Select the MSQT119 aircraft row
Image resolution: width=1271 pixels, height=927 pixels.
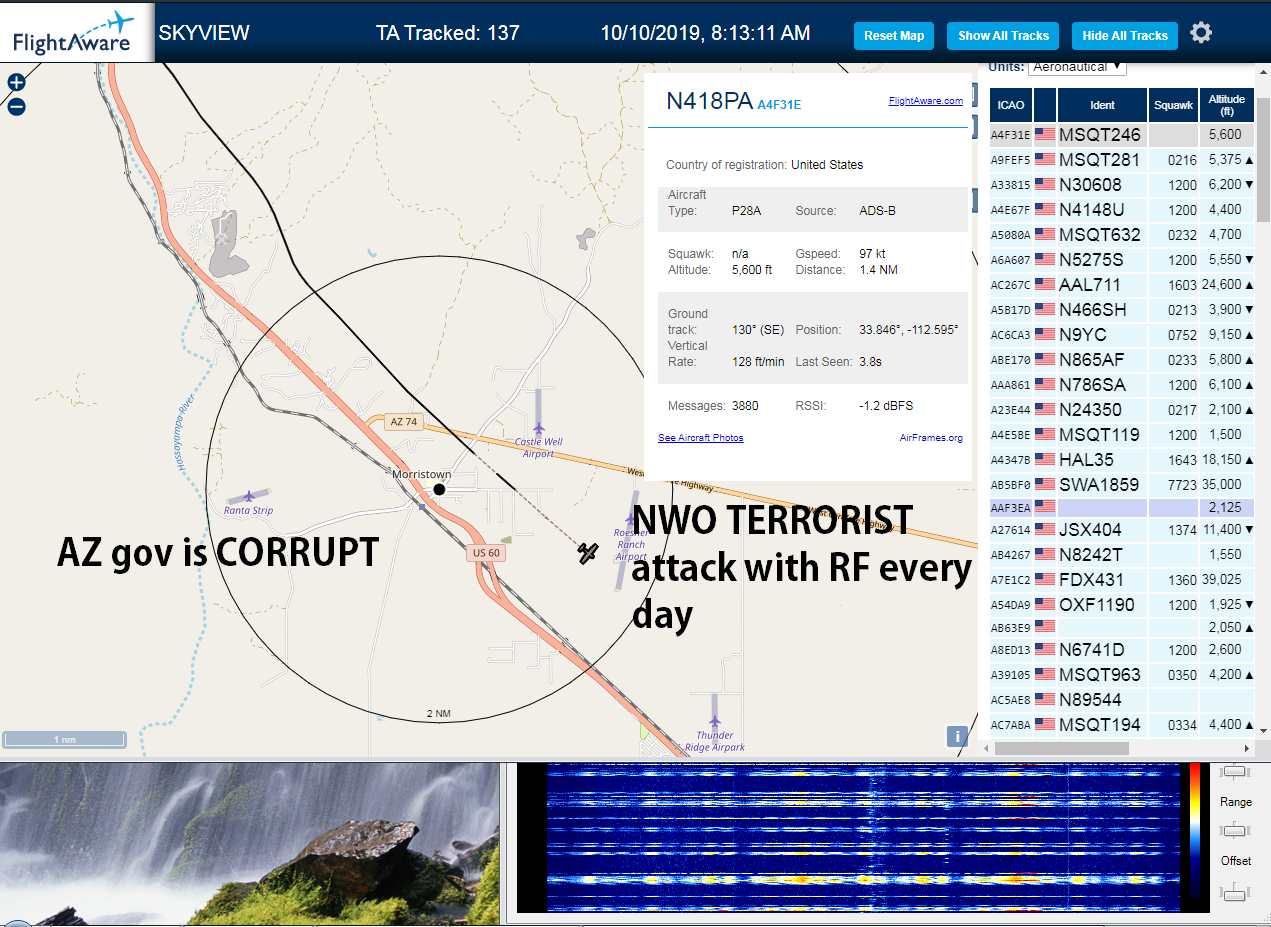click(1122, 435)
